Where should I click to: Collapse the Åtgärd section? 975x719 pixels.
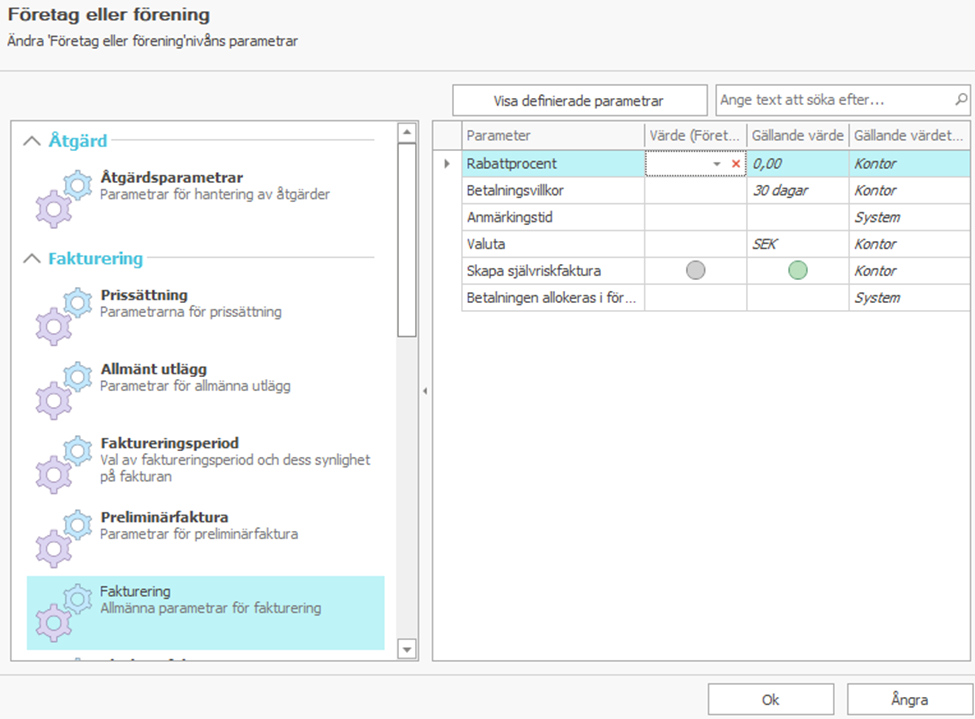tap(33, 141)
